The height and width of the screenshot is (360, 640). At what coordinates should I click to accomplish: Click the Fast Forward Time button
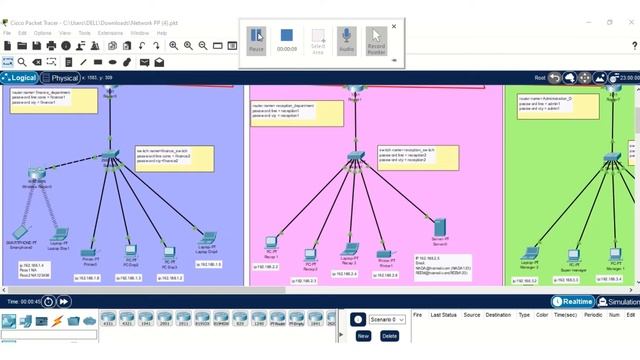coord(64,302)
